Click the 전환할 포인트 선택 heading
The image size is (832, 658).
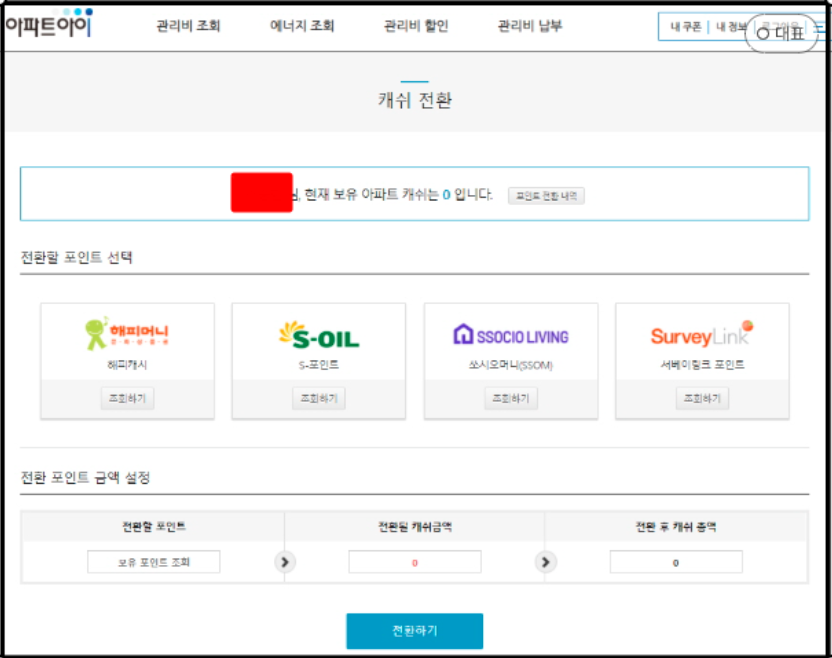(76, 257)
